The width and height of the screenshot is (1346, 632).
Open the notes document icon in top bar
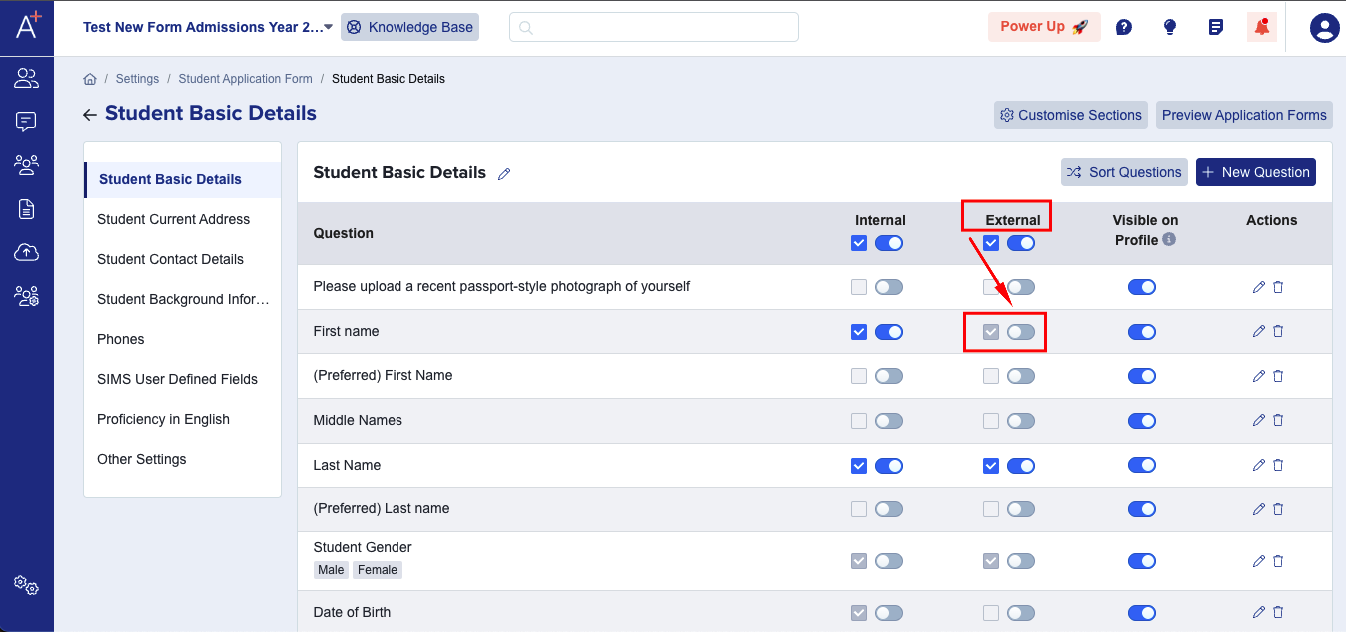[x=1215, y=27]
